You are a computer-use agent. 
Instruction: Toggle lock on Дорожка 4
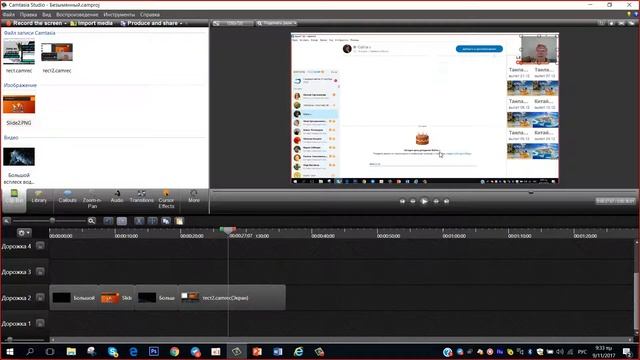pyautogui.click(x=40, y=246)
